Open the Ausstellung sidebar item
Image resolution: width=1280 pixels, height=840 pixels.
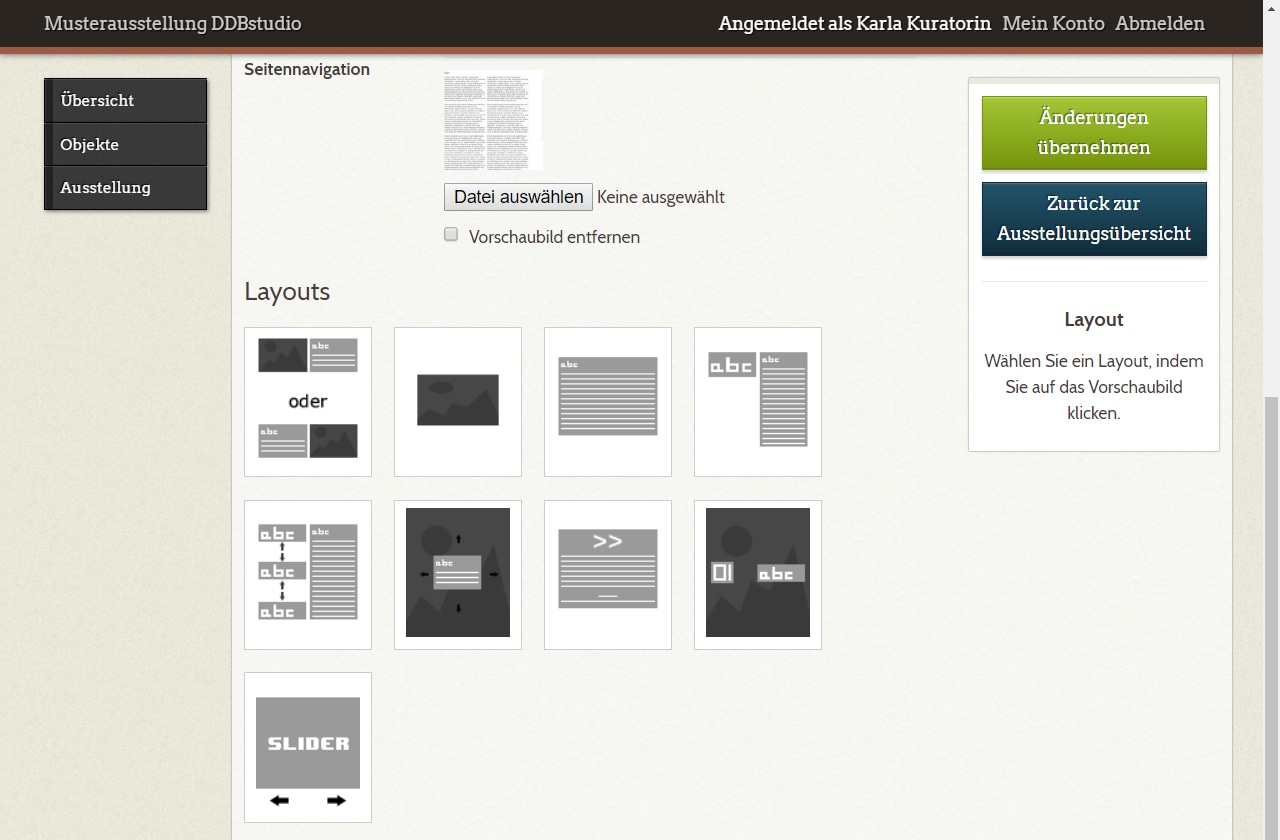(125, 187)
